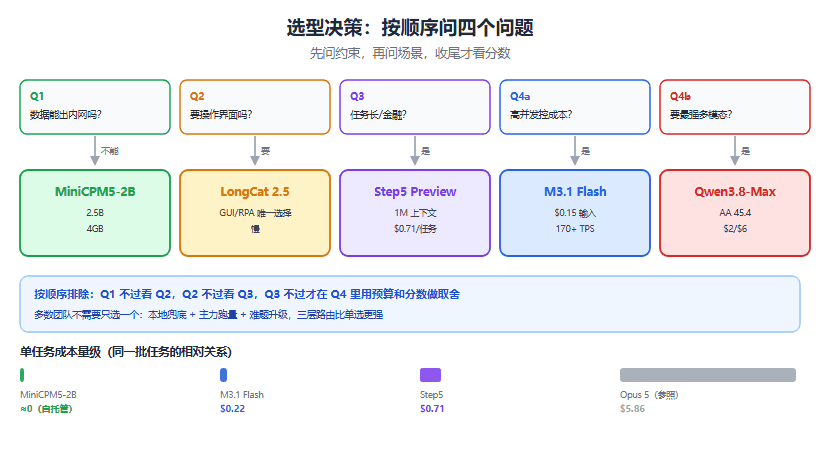Click the 多数团队不需要只选一个 note
This screenshot has height=470, width=820.
[209, 315]
